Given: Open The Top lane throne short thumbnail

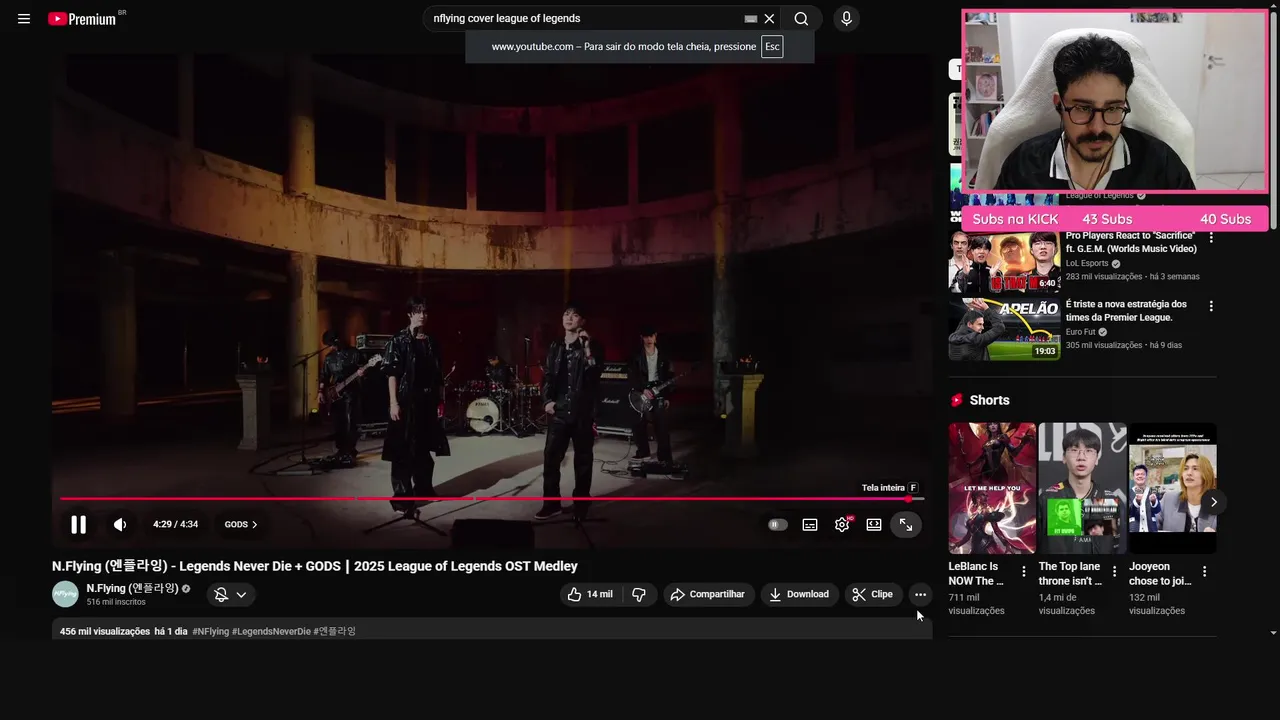Looking at the screenshot, I should click(1082, 488).
